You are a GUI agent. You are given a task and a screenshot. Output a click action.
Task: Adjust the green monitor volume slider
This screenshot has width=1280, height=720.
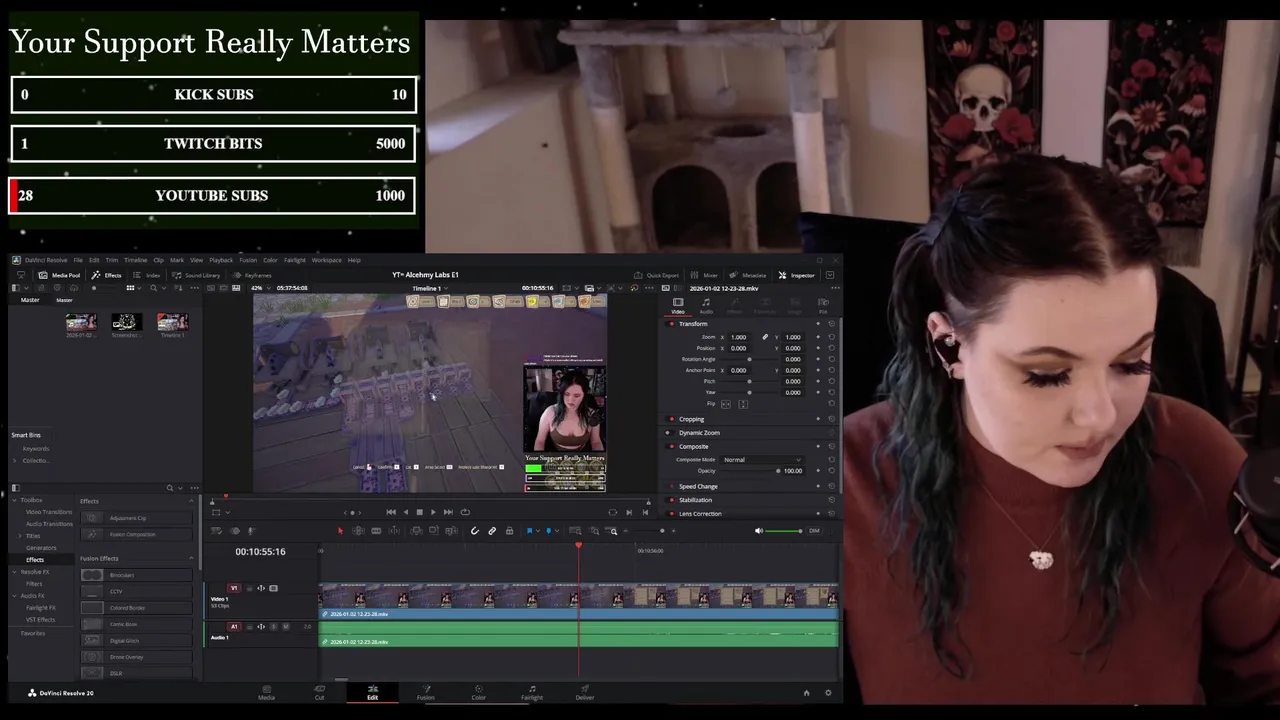(x=783, y=531)
